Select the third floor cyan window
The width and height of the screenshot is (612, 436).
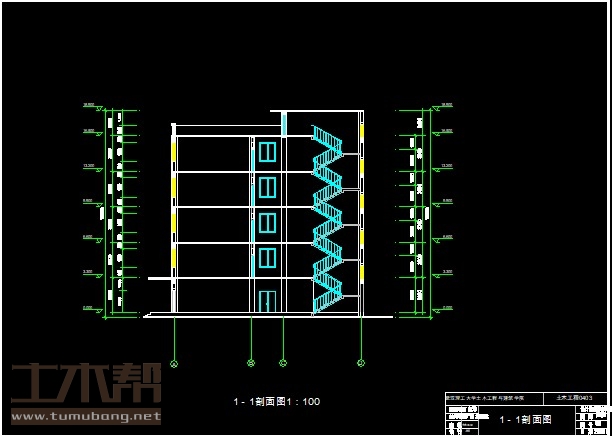[x=267, y=222]
